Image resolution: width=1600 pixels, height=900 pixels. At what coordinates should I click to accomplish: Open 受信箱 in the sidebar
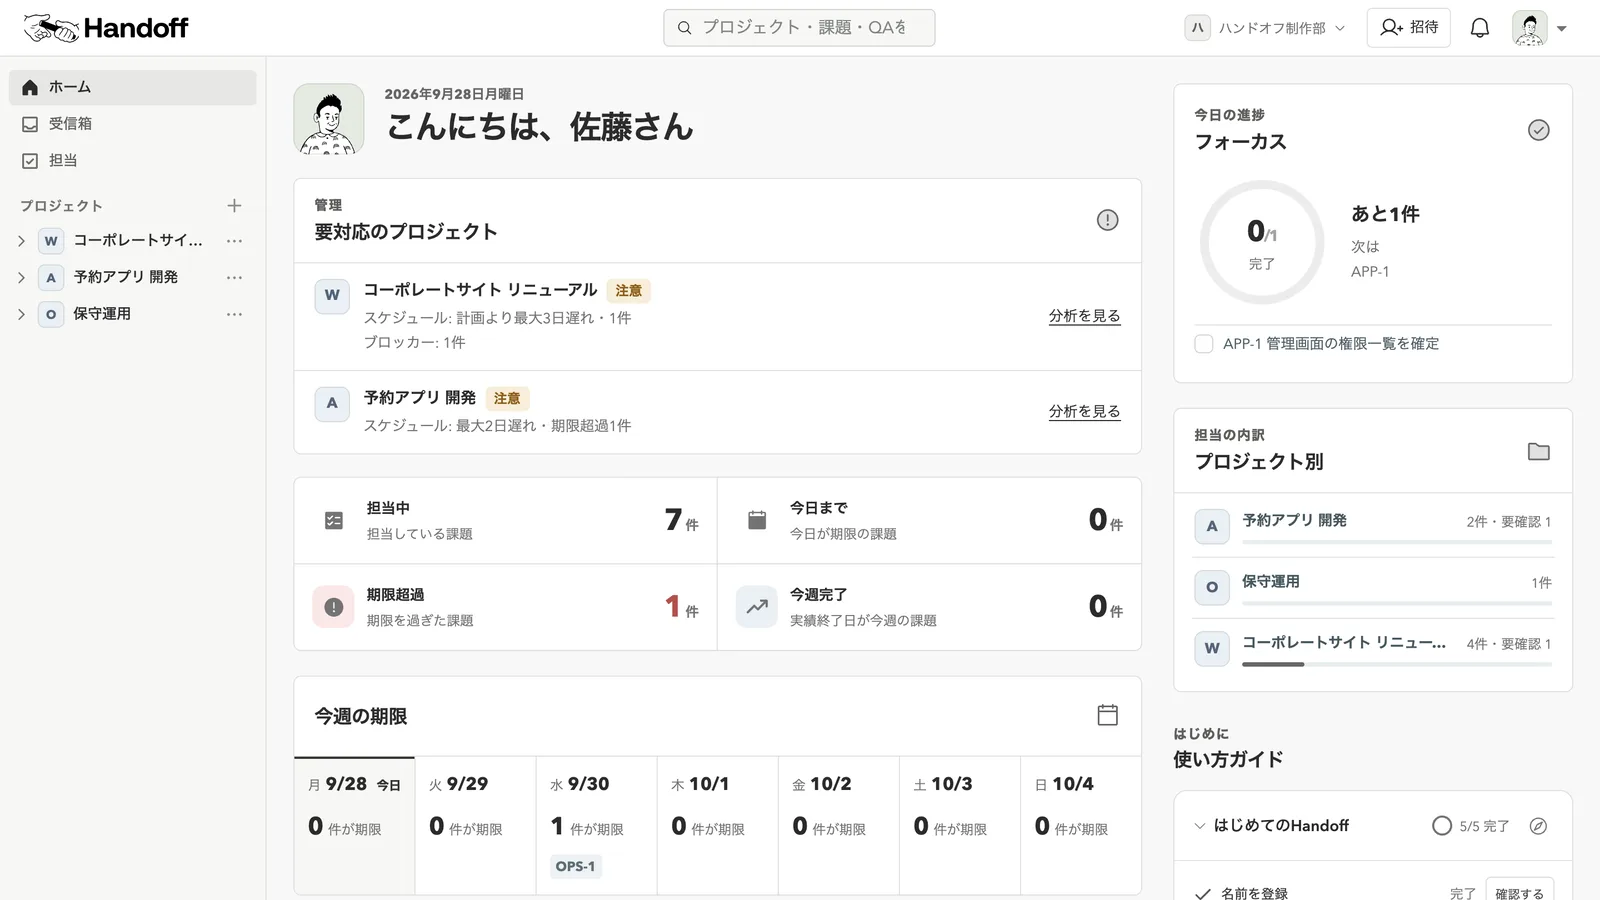click(x=133, y=124)
